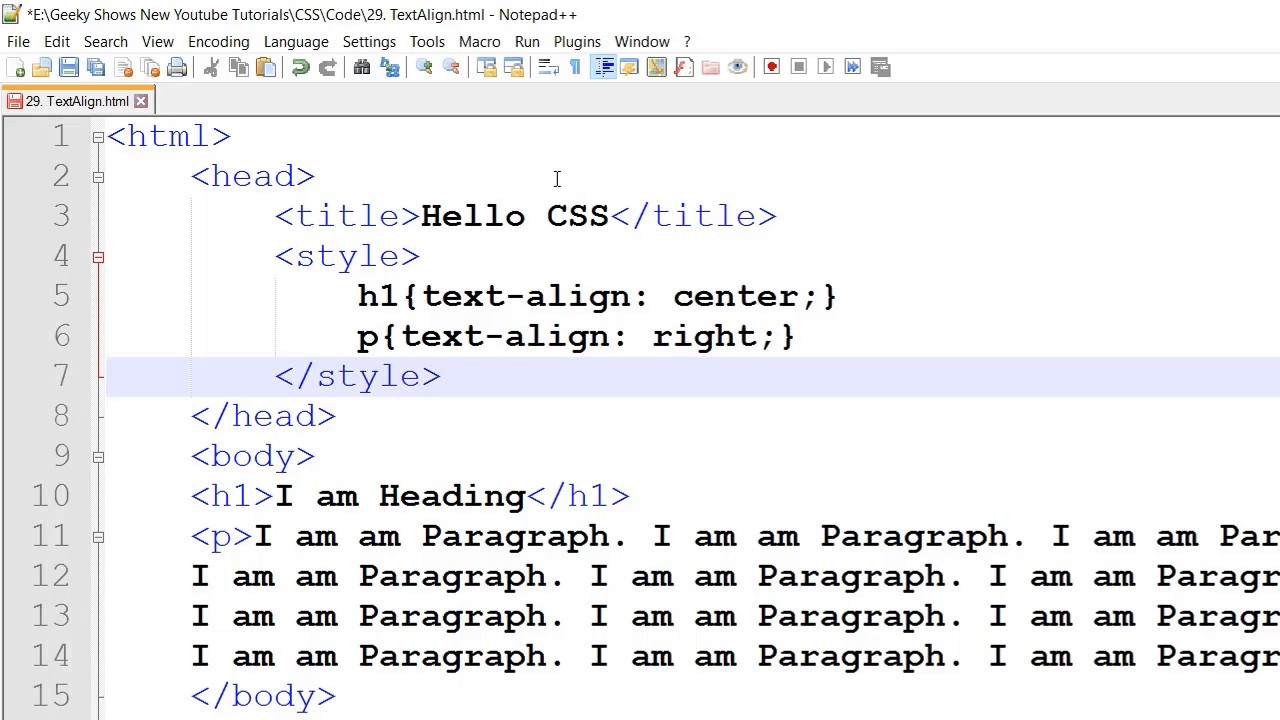
Task: Toggle synchronized vertical scrolling icon
Action: coord(486,67)
